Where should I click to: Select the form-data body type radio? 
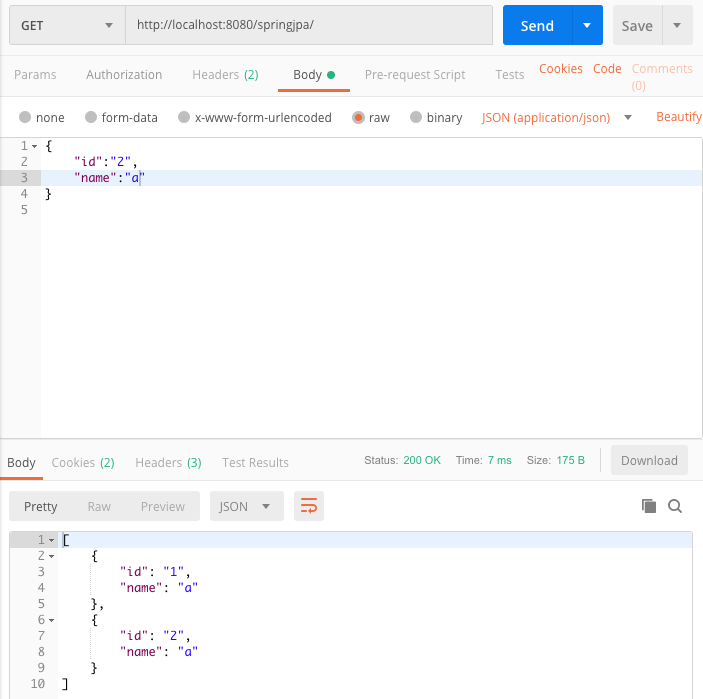(x=91, y=117)
